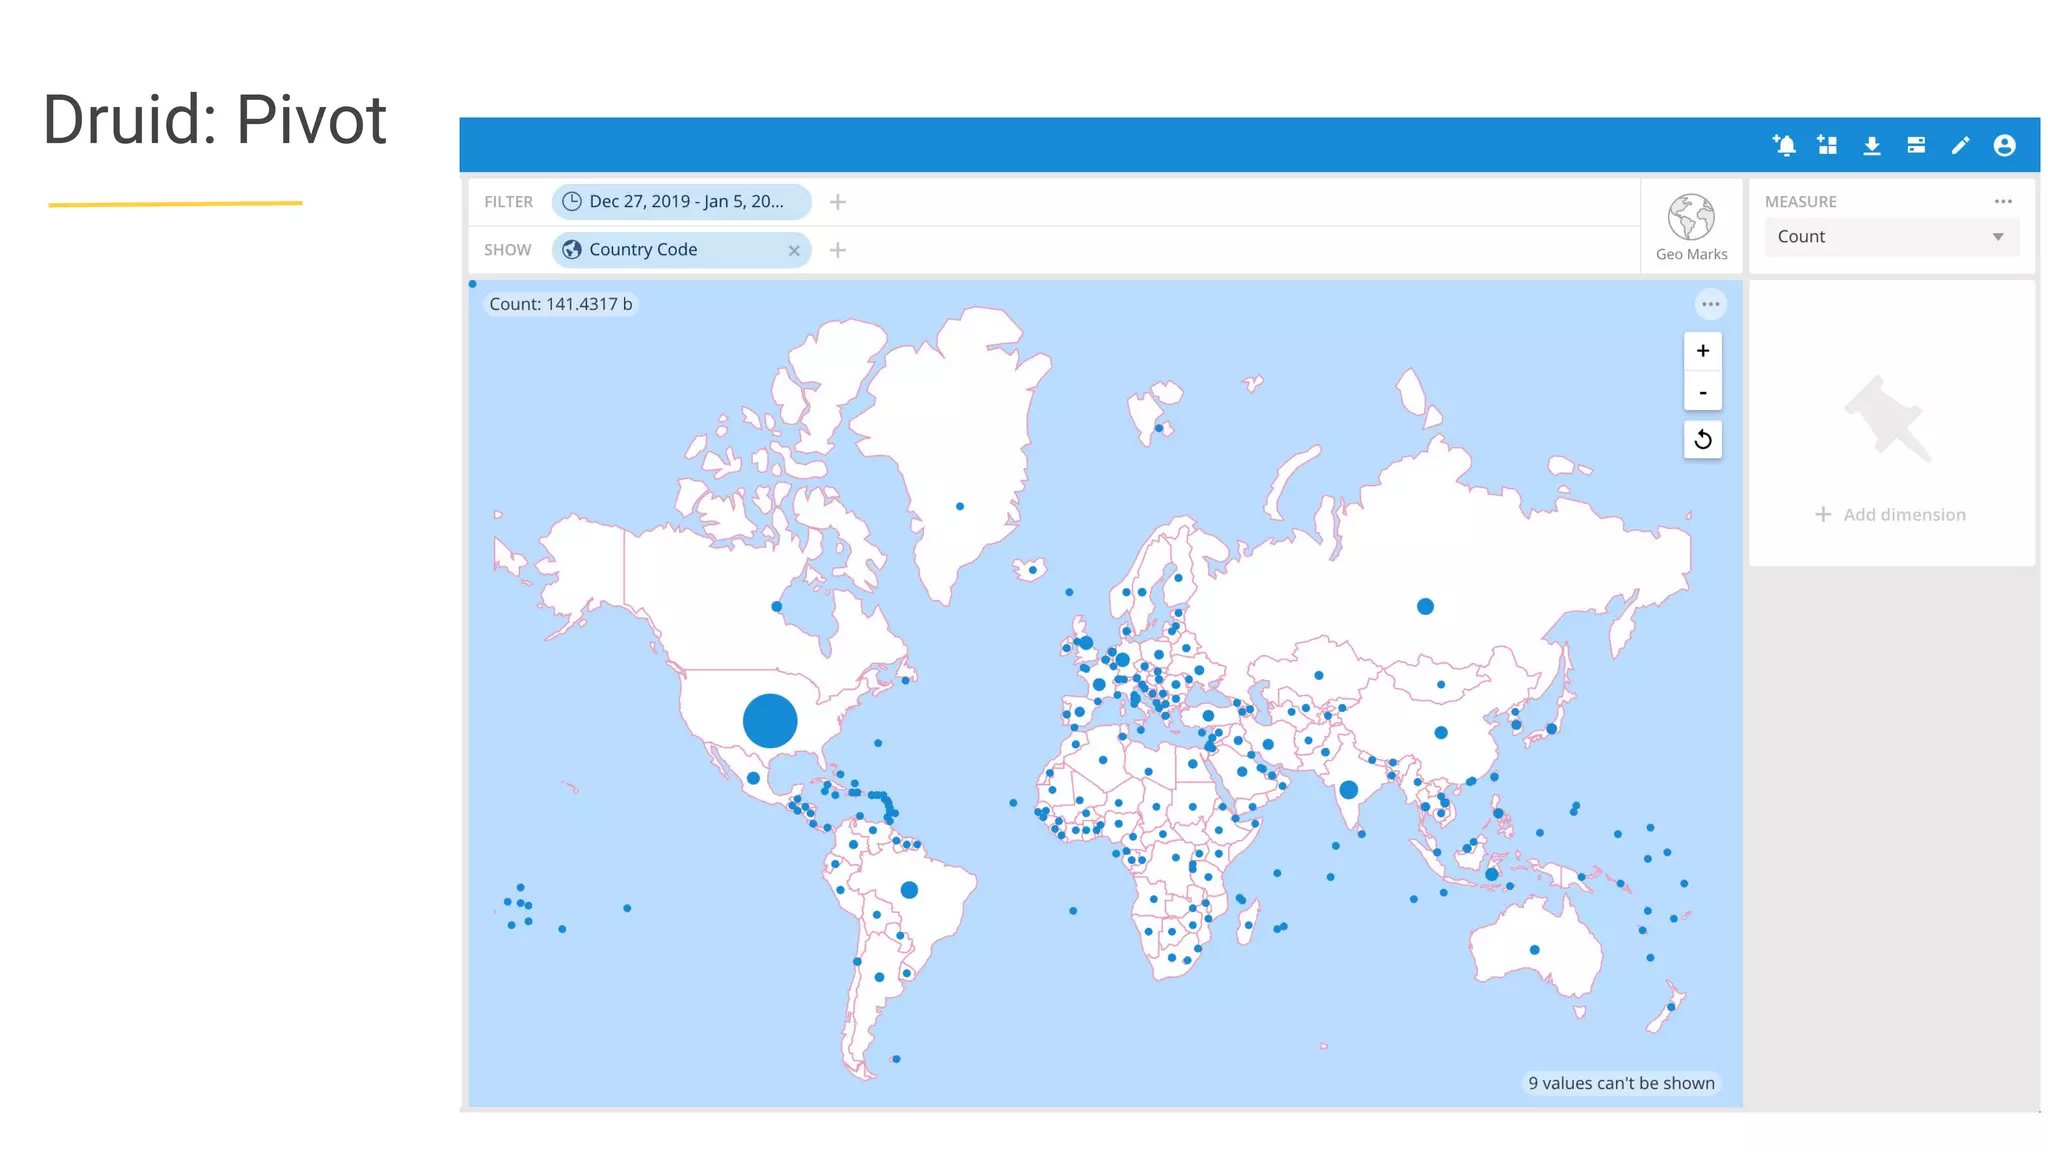
Task: Click the Country Code dimension pill
Action: (x=665, y=250)
